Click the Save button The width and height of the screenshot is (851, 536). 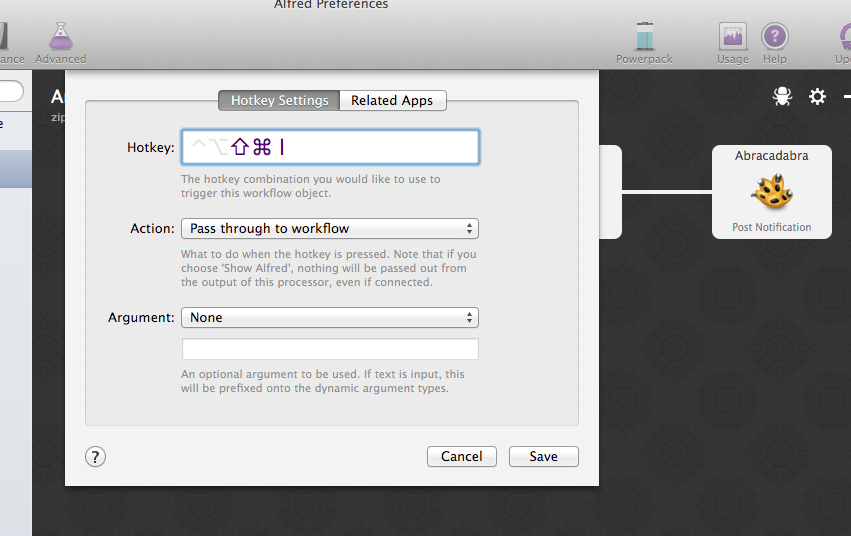[x=544, y=456]
